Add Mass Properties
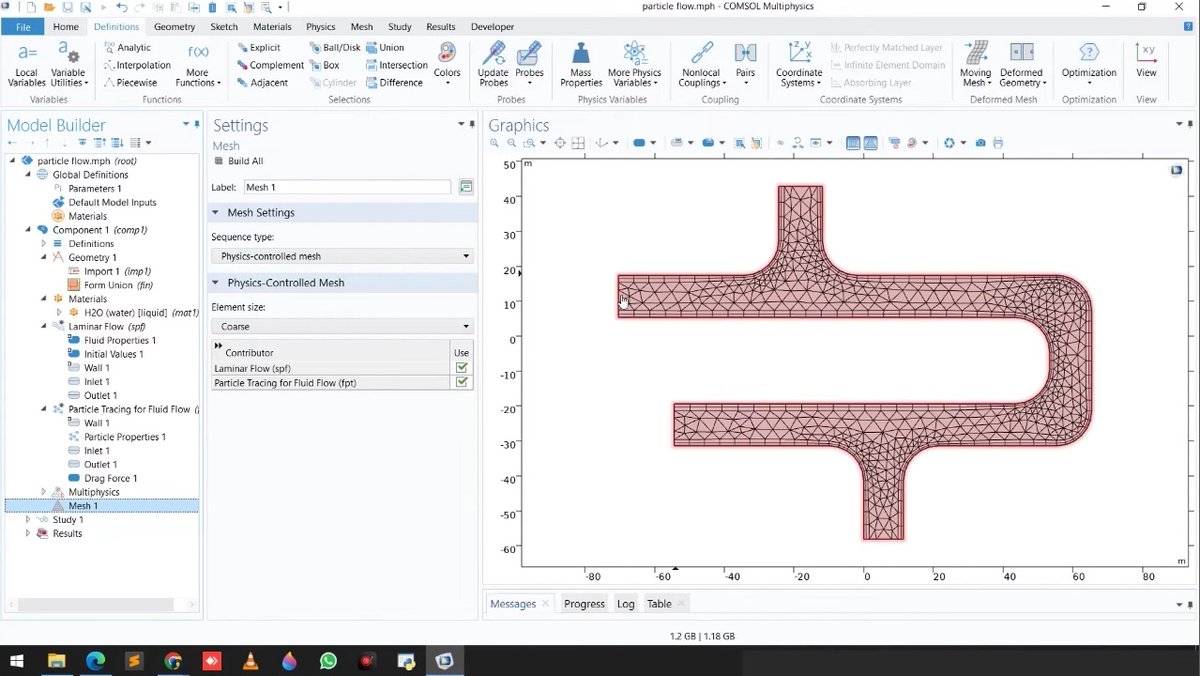1200x676 pixels. (581, 64)
